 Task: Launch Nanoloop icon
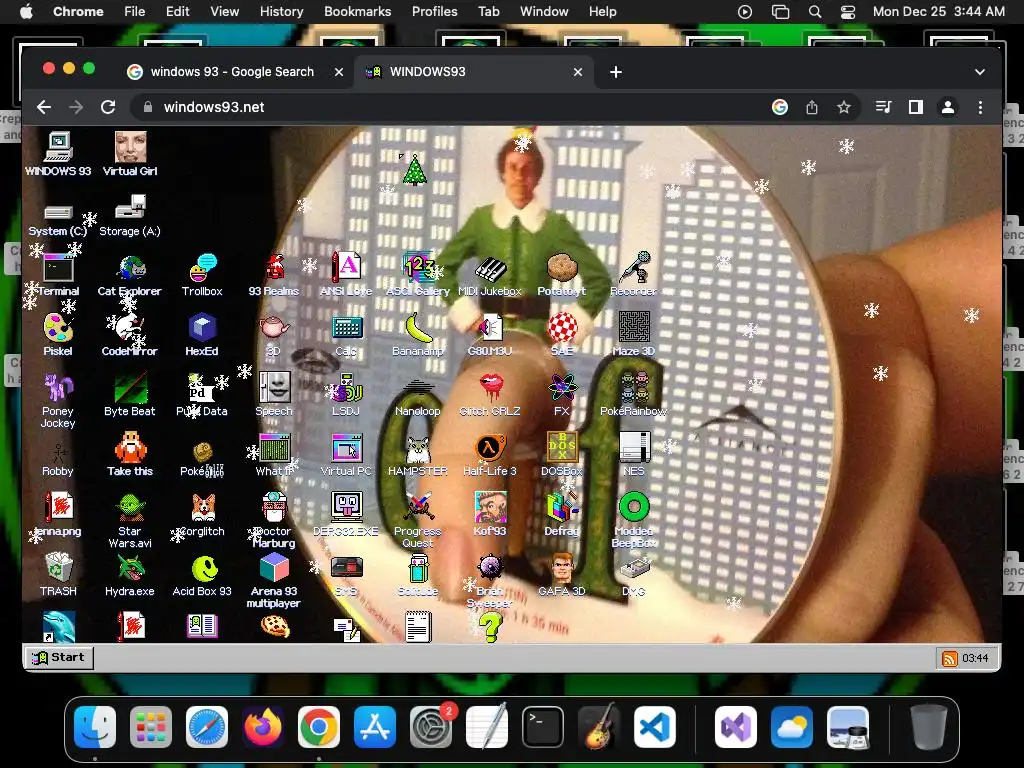417,398
